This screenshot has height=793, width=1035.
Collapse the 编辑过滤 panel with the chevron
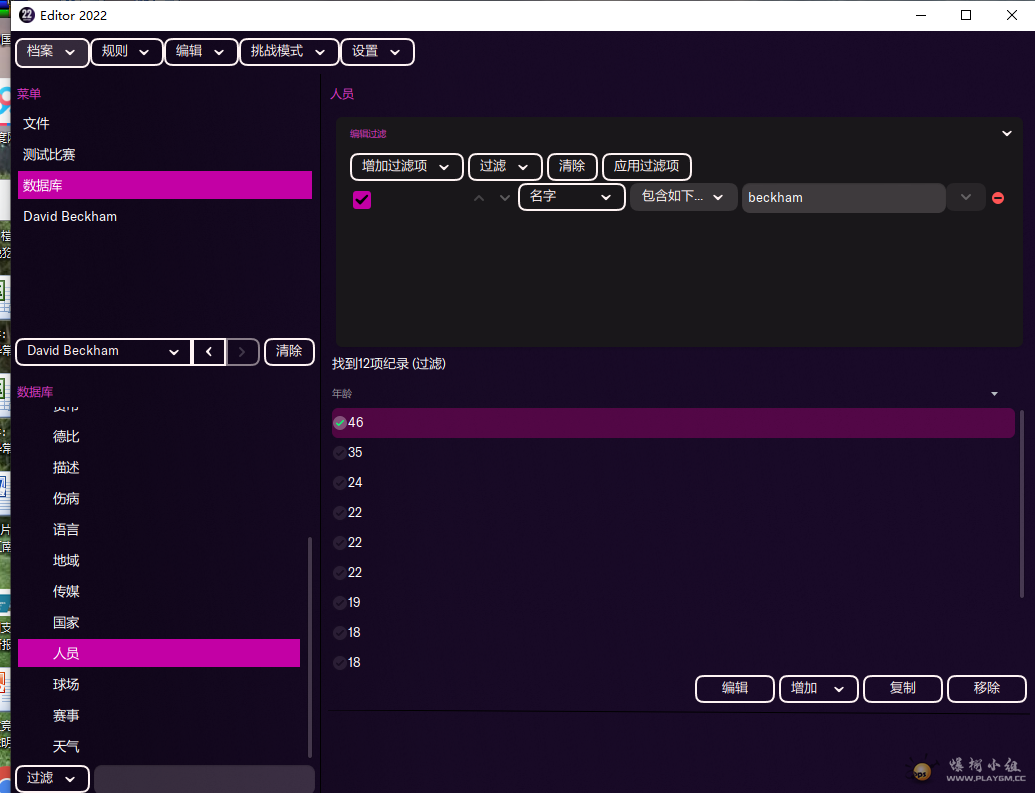point(1007,133)
